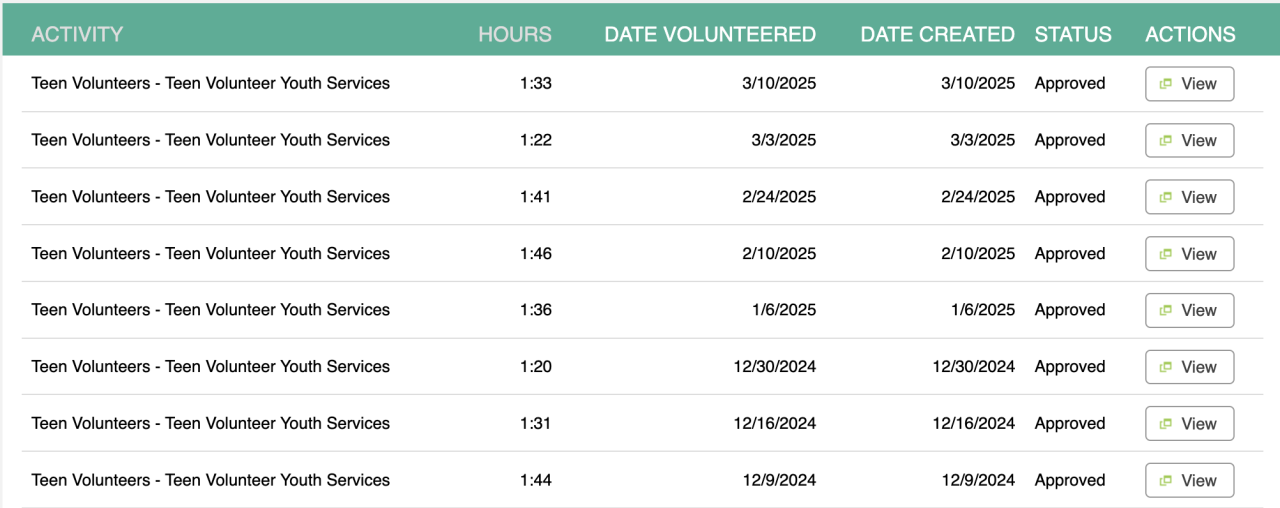Click View icon for 2/10/2025 entry
Image resolution: width=1280 pixels, height=508 pixels.
(1165, 254)
